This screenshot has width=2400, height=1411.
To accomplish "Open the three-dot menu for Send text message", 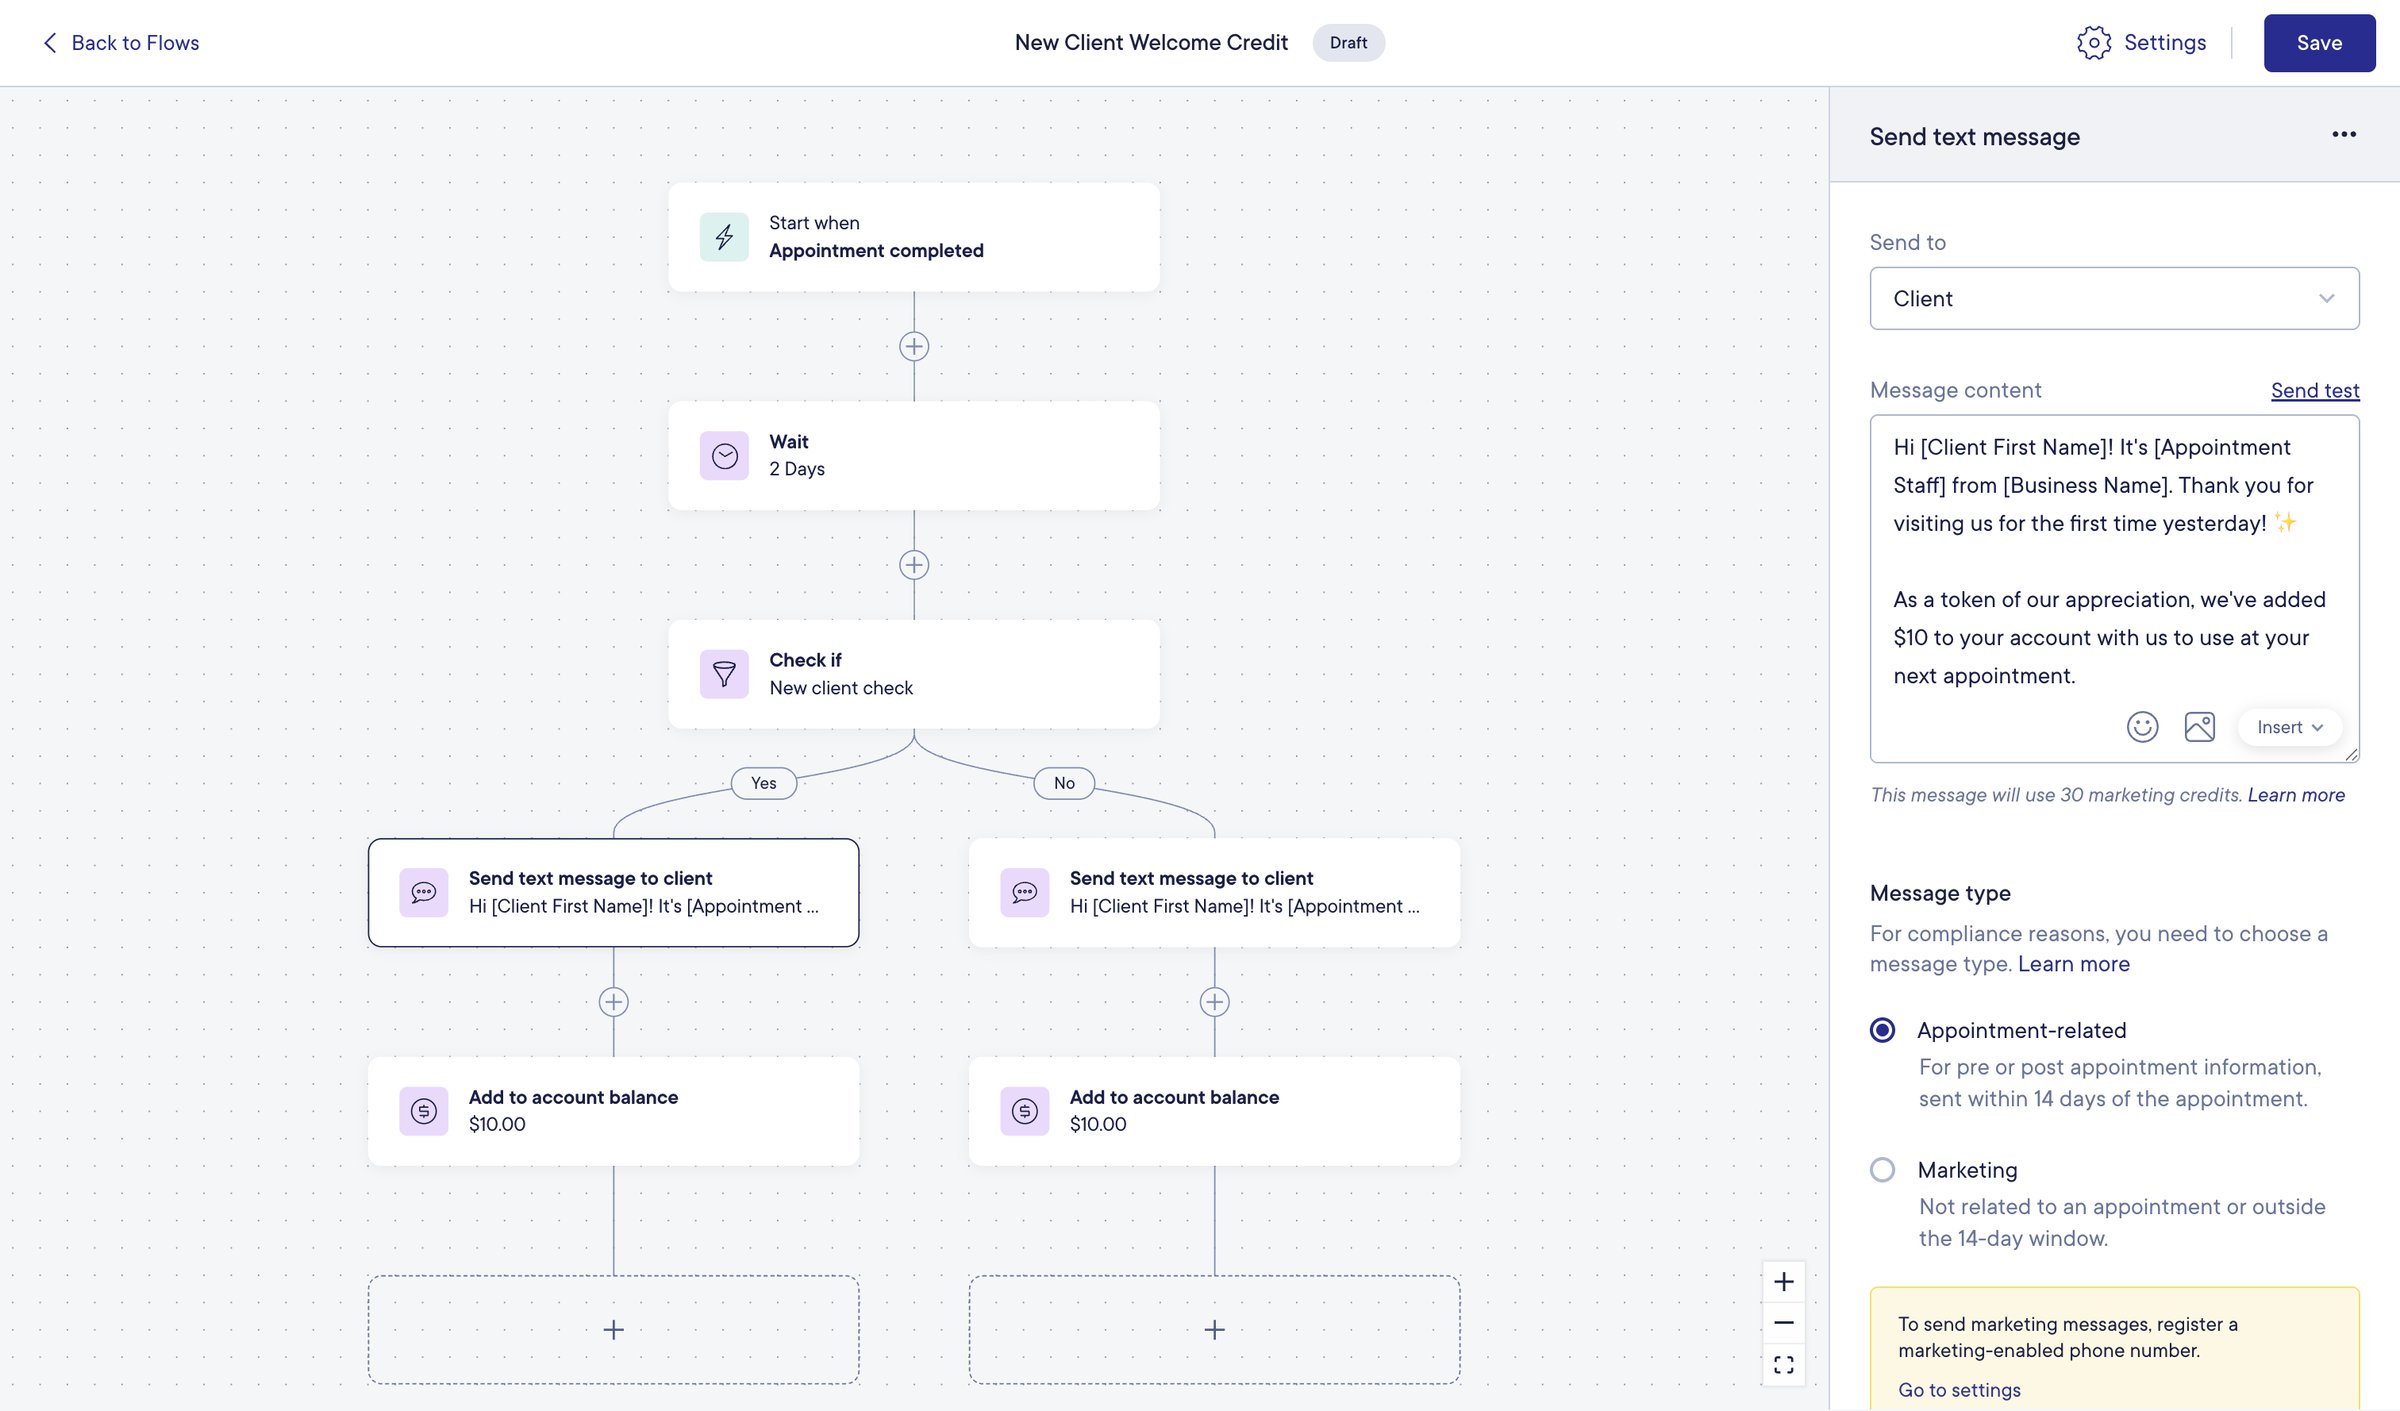I will [x=2344, y=135].
